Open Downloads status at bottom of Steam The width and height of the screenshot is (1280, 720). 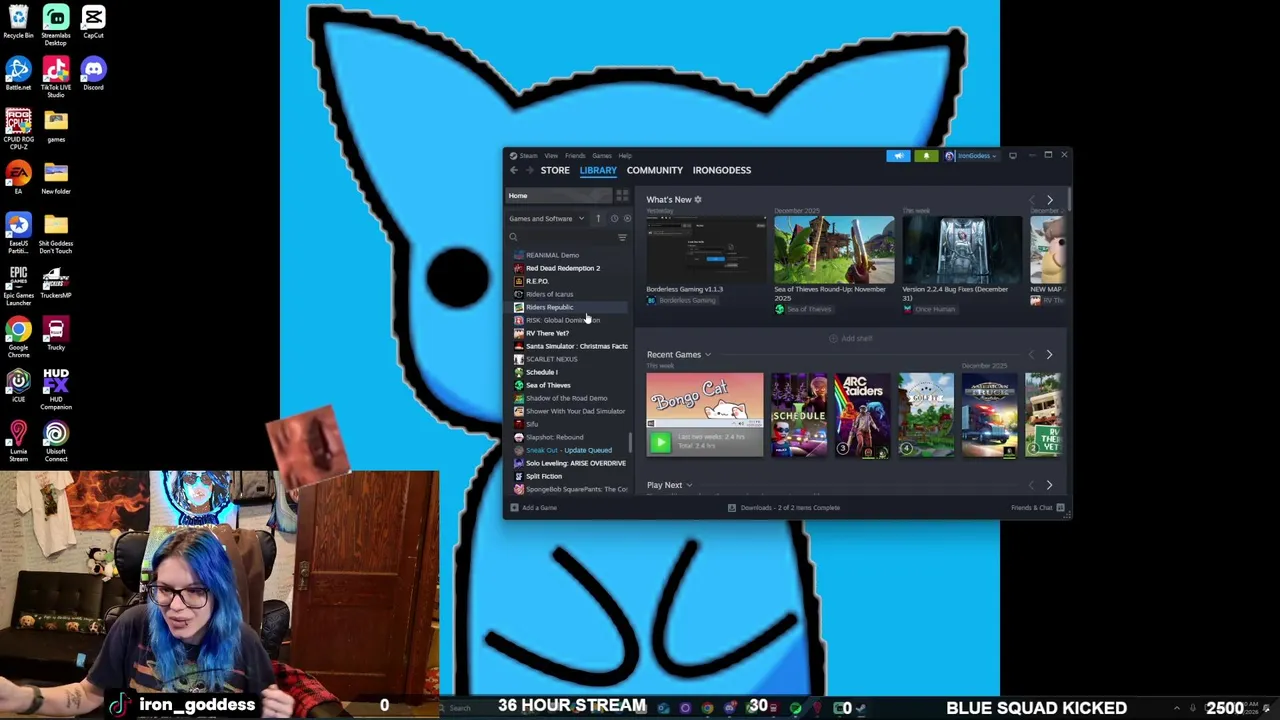click(x=784, y=507)
